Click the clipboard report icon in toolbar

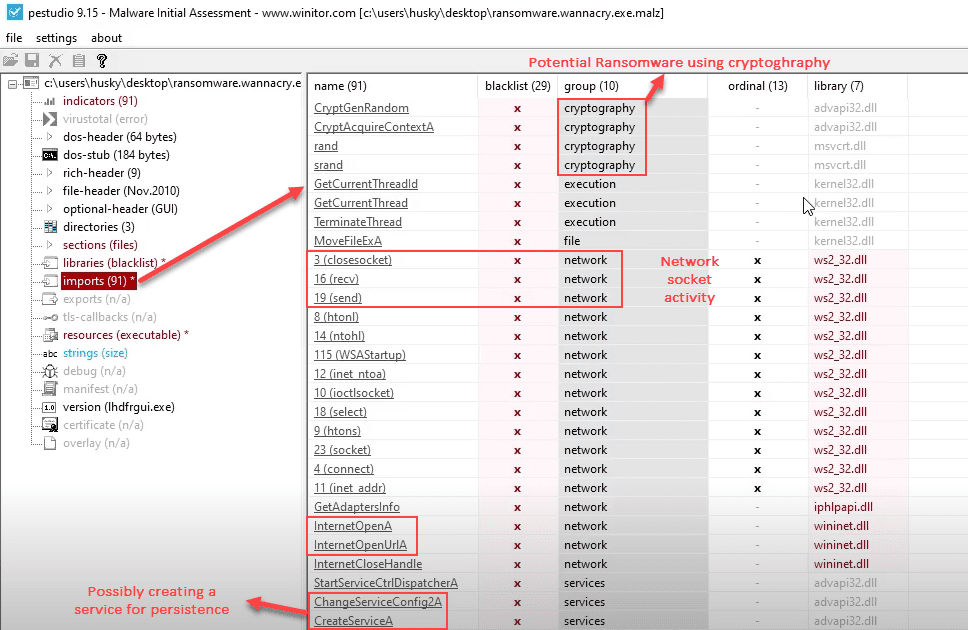(x=78, y=61)
